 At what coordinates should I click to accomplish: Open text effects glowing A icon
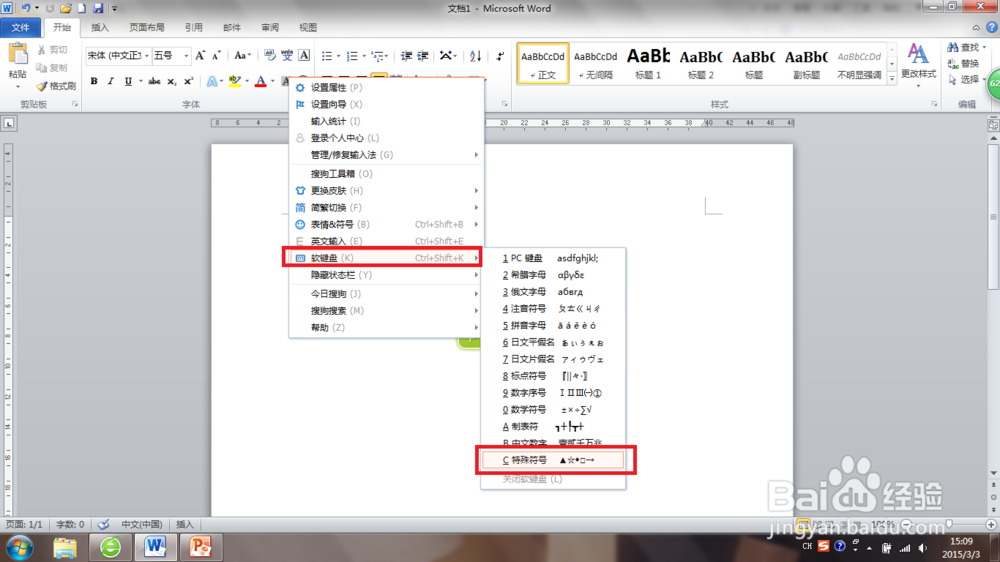pos(212,81)
